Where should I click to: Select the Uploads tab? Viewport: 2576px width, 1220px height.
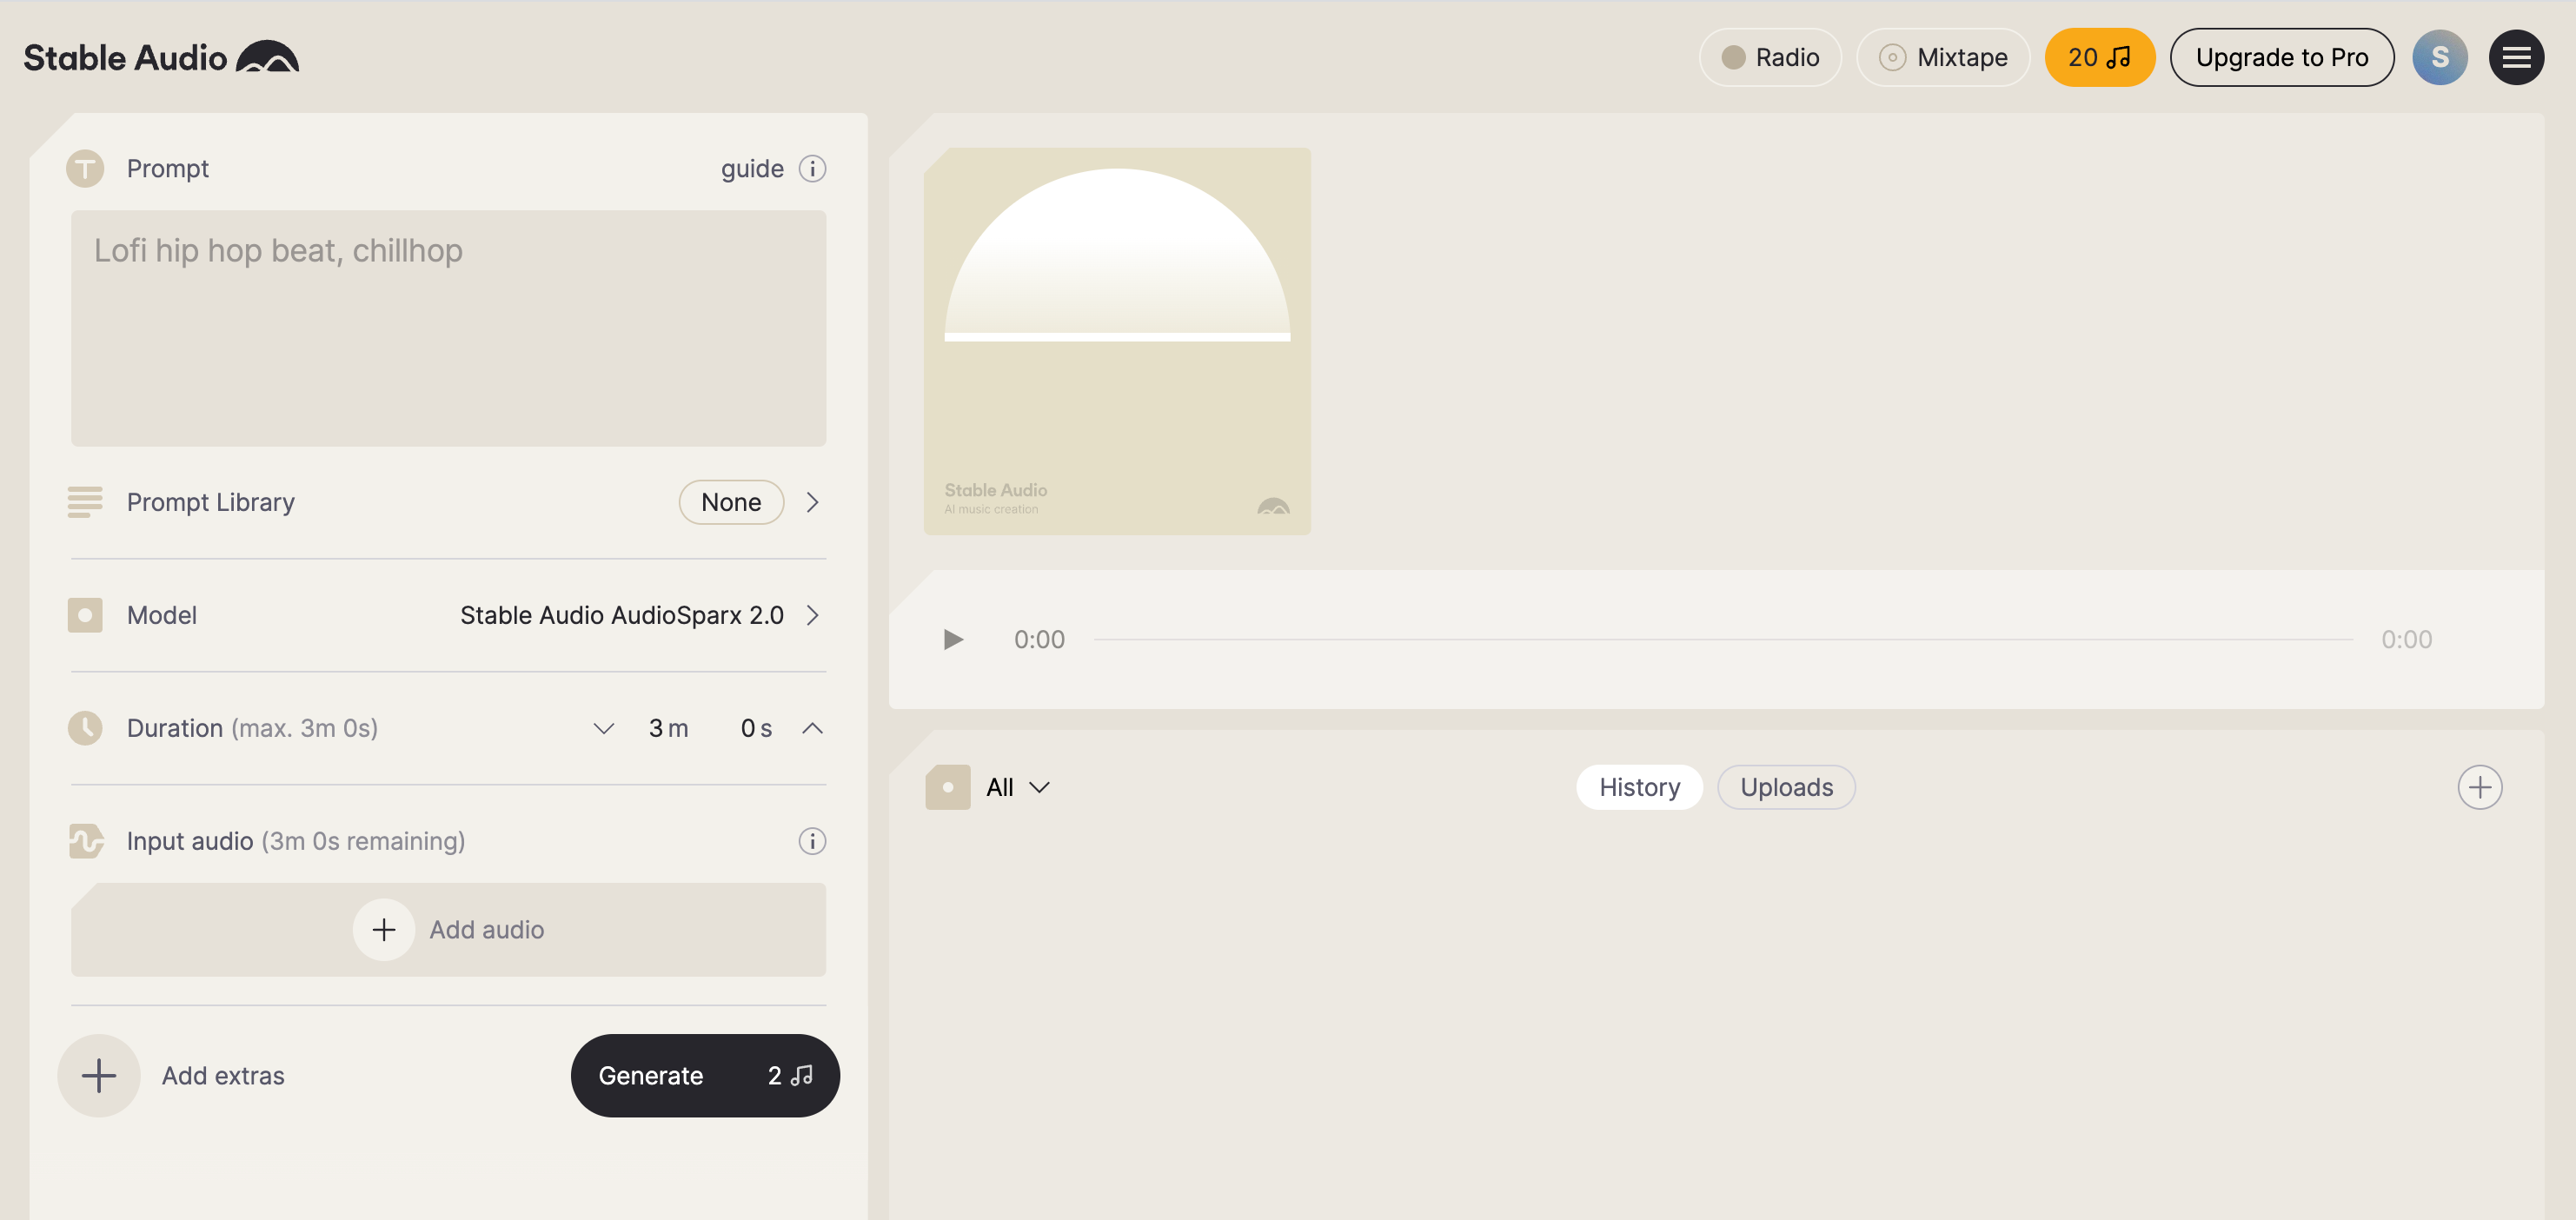coord(1786,787)
